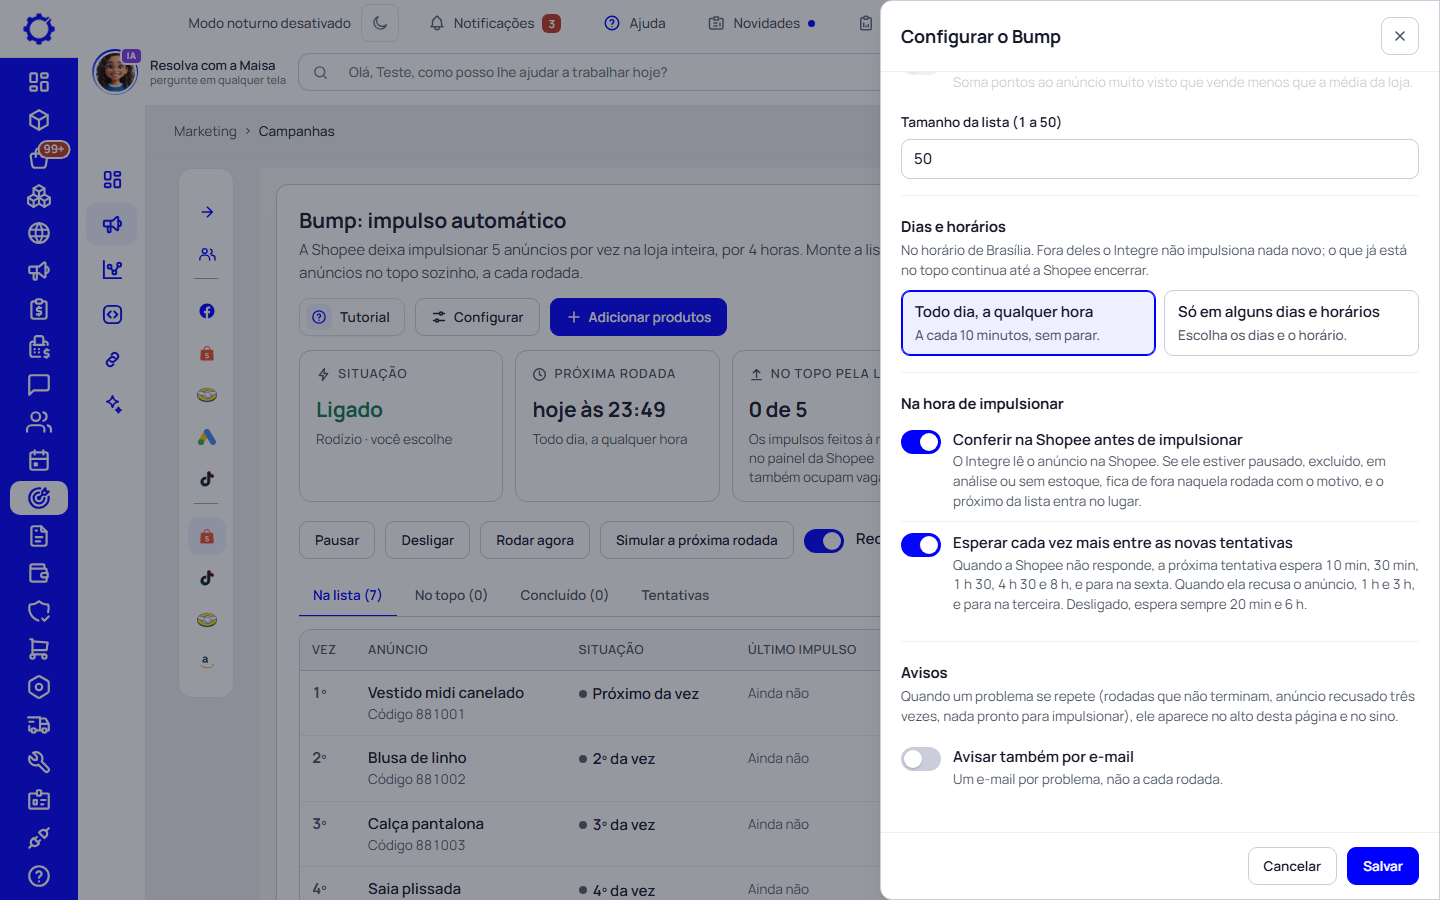Enable Avisar também por e-mail switch
This screenshot has height=900, width=1440.
(921, 759)
